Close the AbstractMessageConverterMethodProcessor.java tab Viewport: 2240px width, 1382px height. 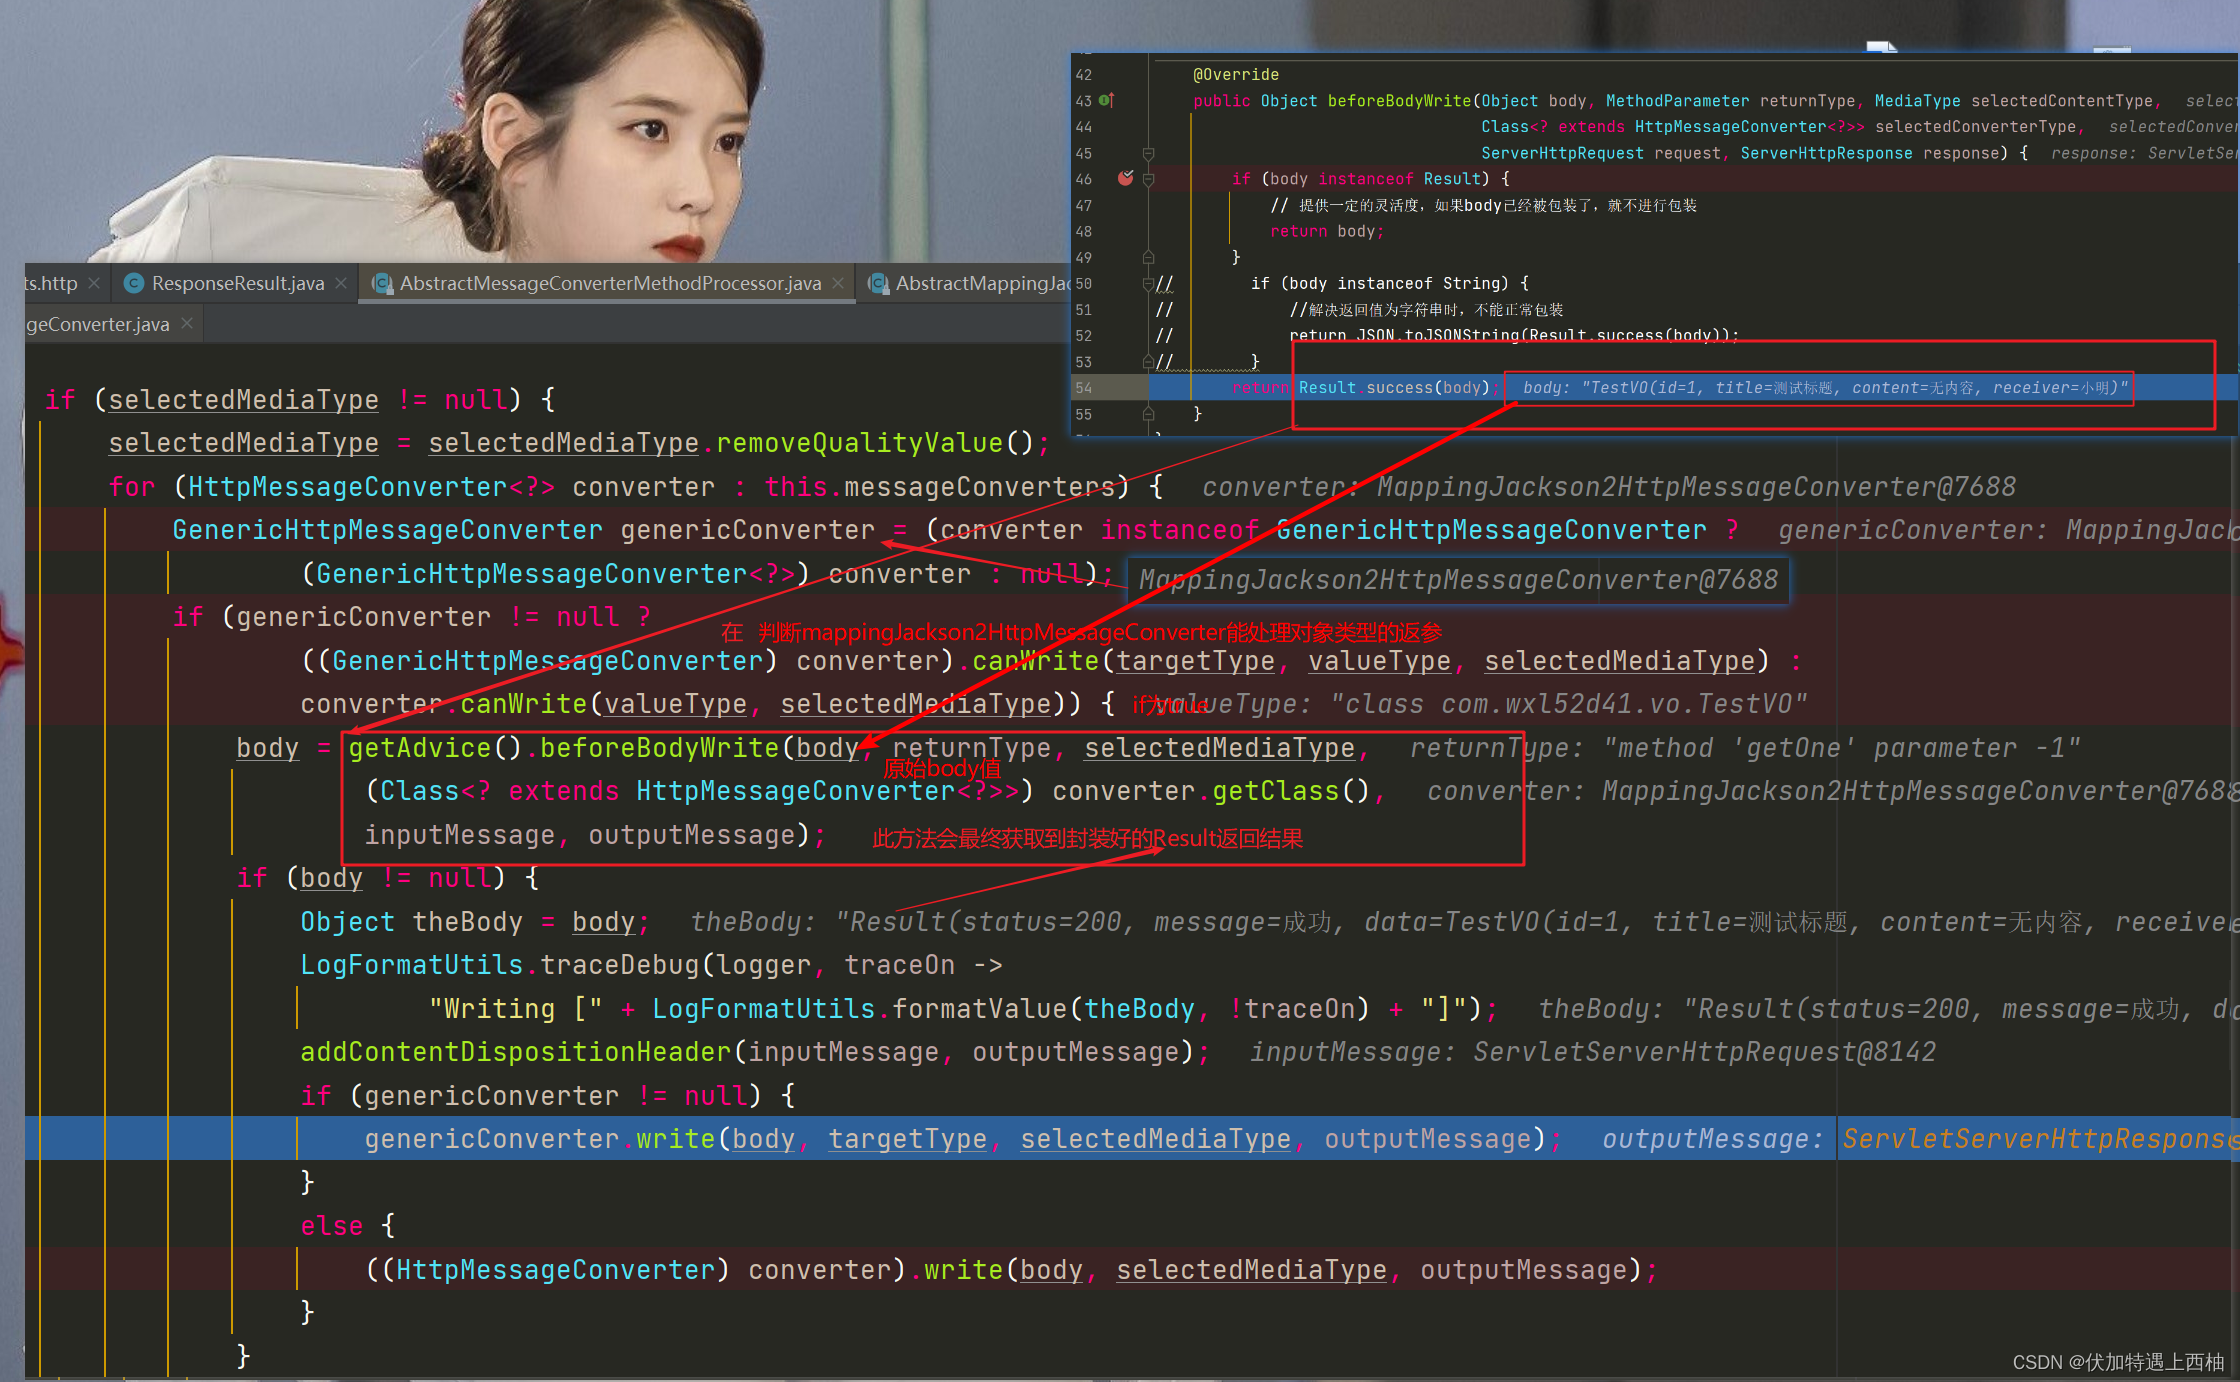(x=838, y=284)
